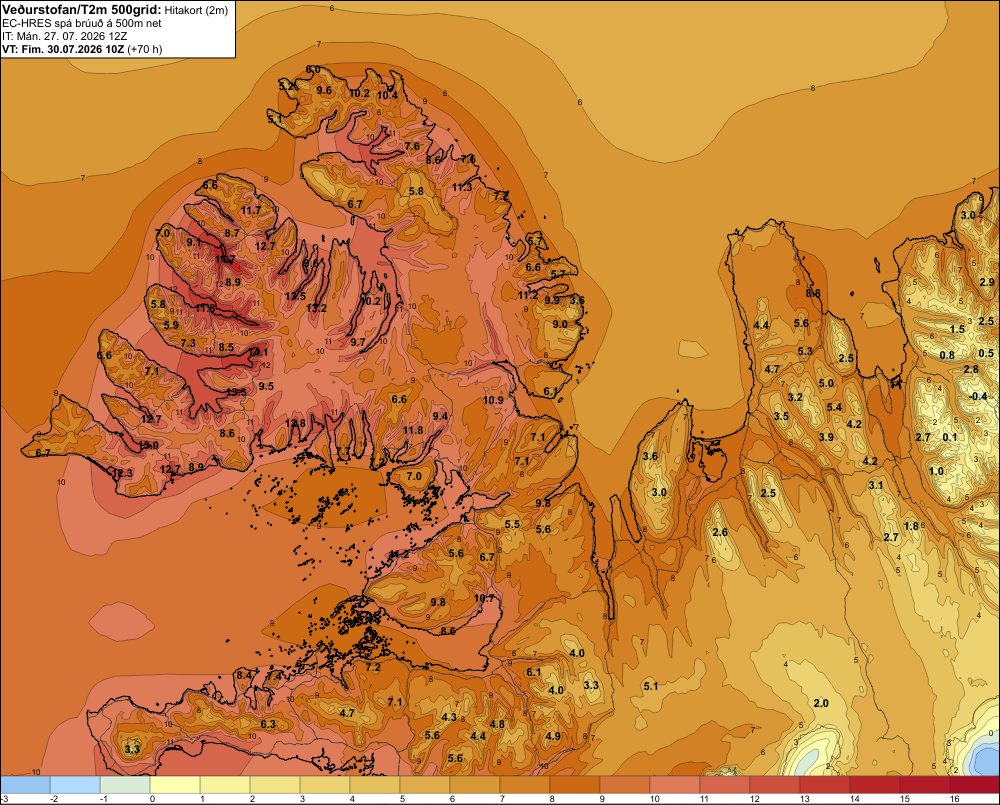The image size is (1000, 805).
Task: Pick the pale green -1 to 0 legend swatch
Action: pos(125,784)
